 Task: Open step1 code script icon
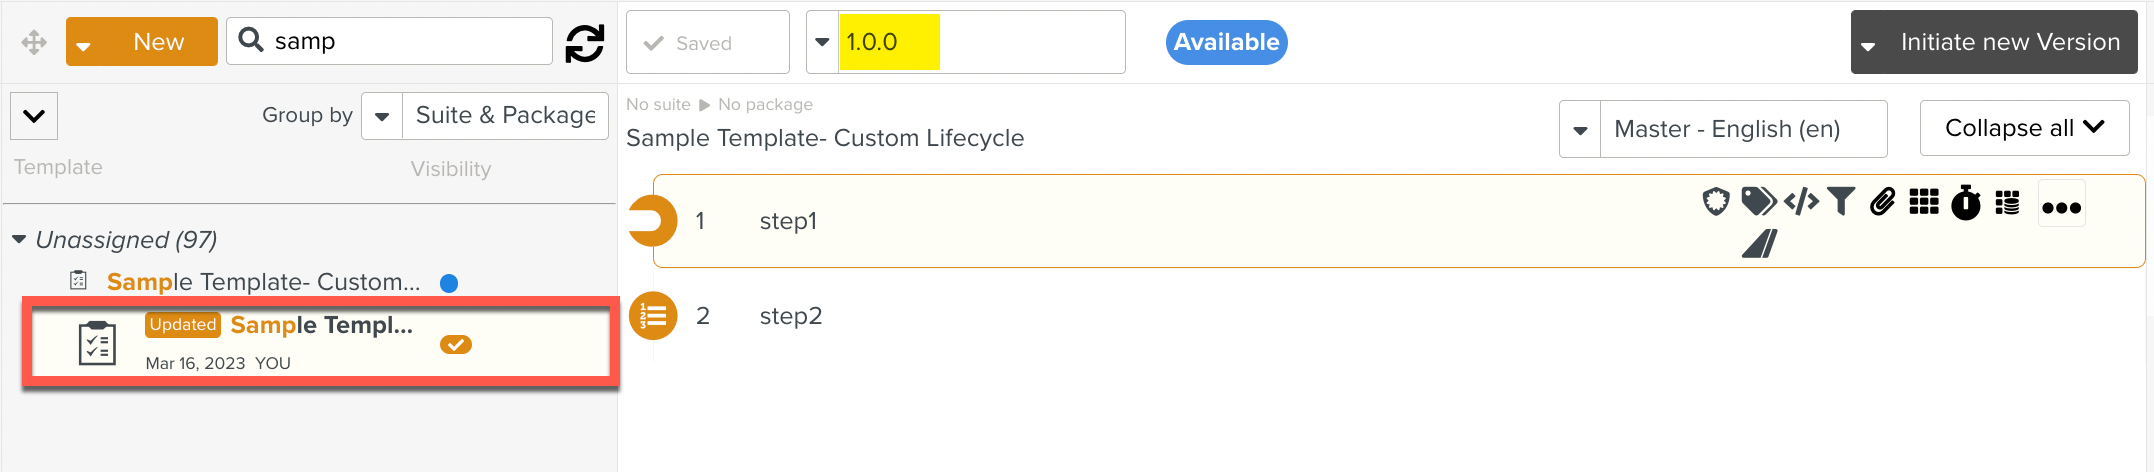(x=1801, y=202)
